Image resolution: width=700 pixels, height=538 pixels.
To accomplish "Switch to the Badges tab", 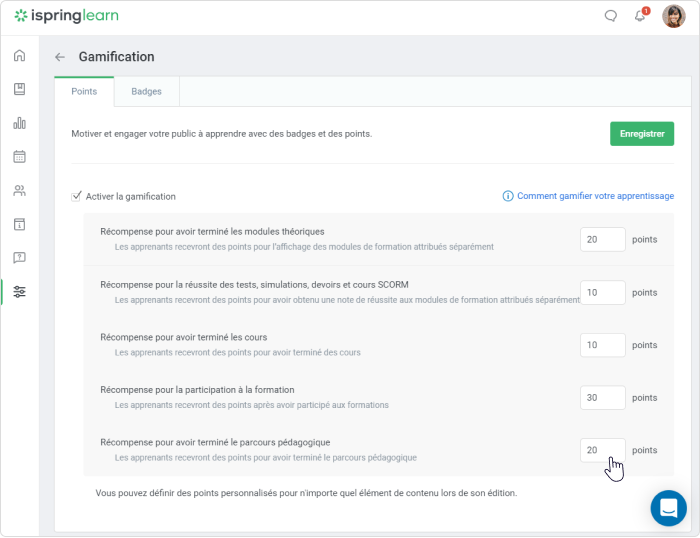I will click(x=146, y=92).
